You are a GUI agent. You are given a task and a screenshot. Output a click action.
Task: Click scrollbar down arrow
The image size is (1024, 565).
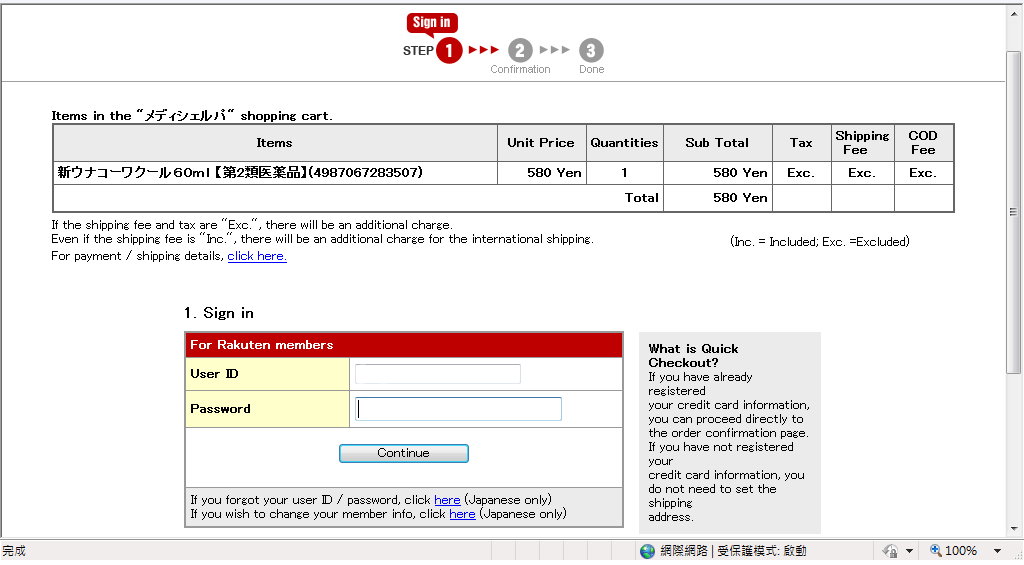[1014, 529]
